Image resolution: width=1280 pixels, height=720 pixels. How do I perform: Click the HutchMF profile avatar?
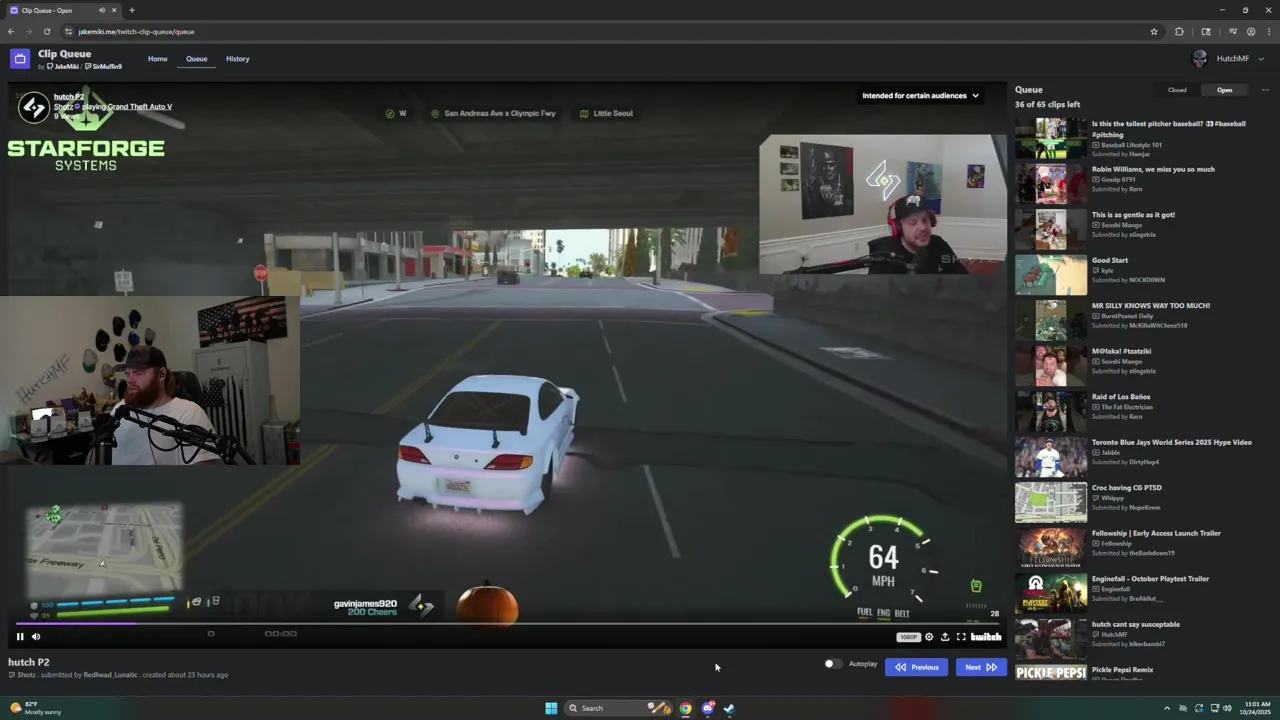coord(1200,59)
